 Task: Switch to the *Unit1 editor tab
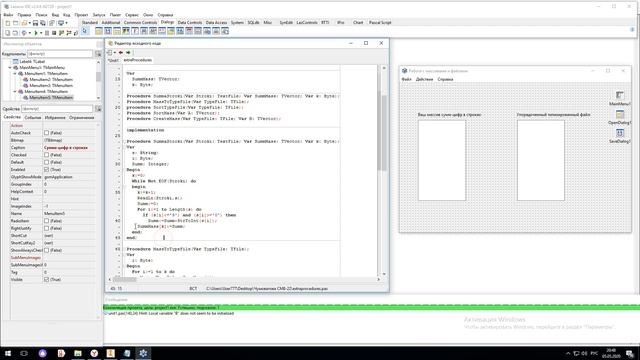(x=113, y=60)
